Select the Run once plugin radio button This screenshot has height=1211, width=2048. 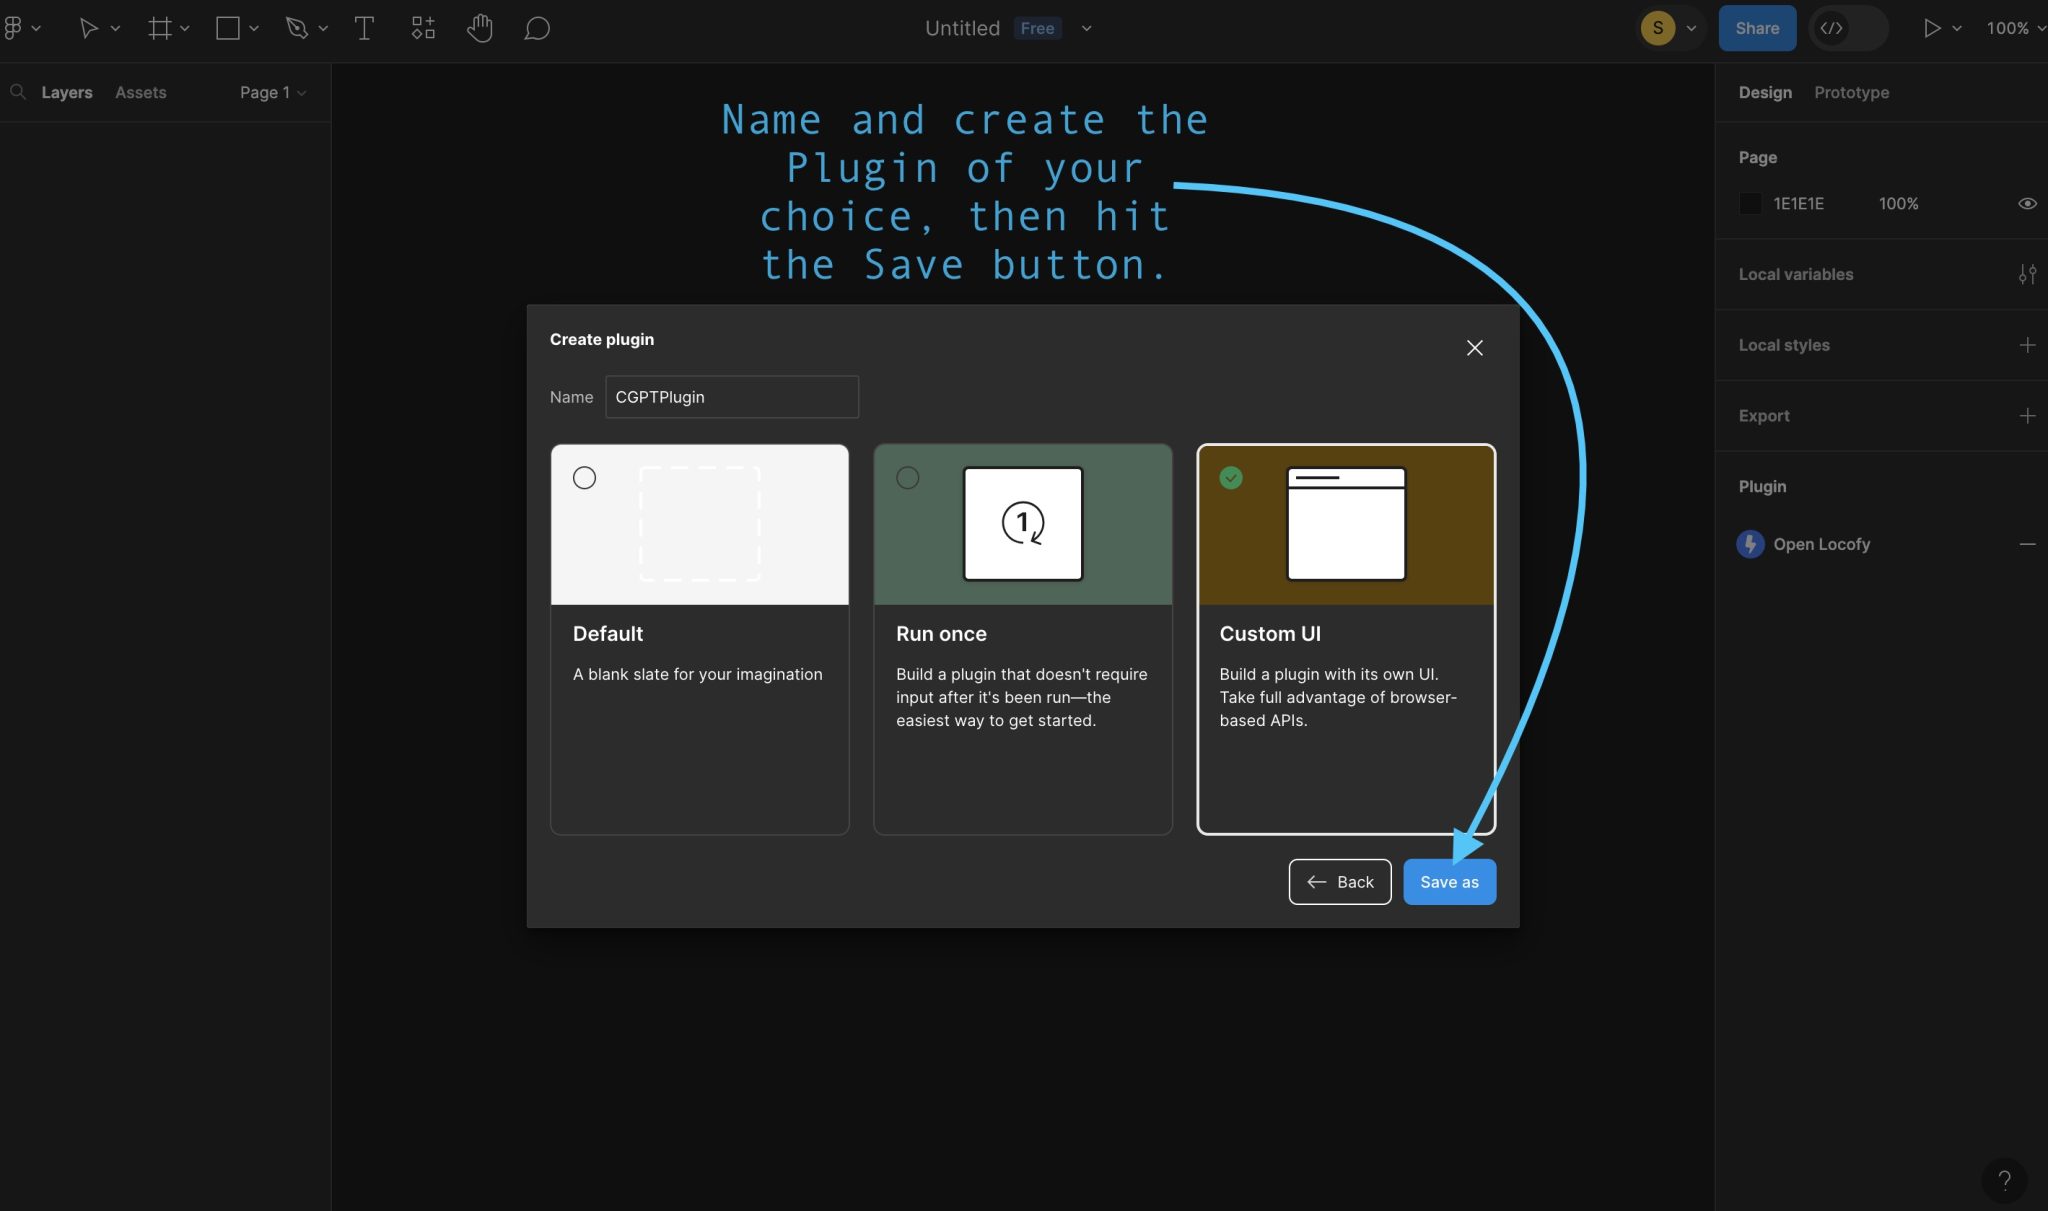point(906,478)
